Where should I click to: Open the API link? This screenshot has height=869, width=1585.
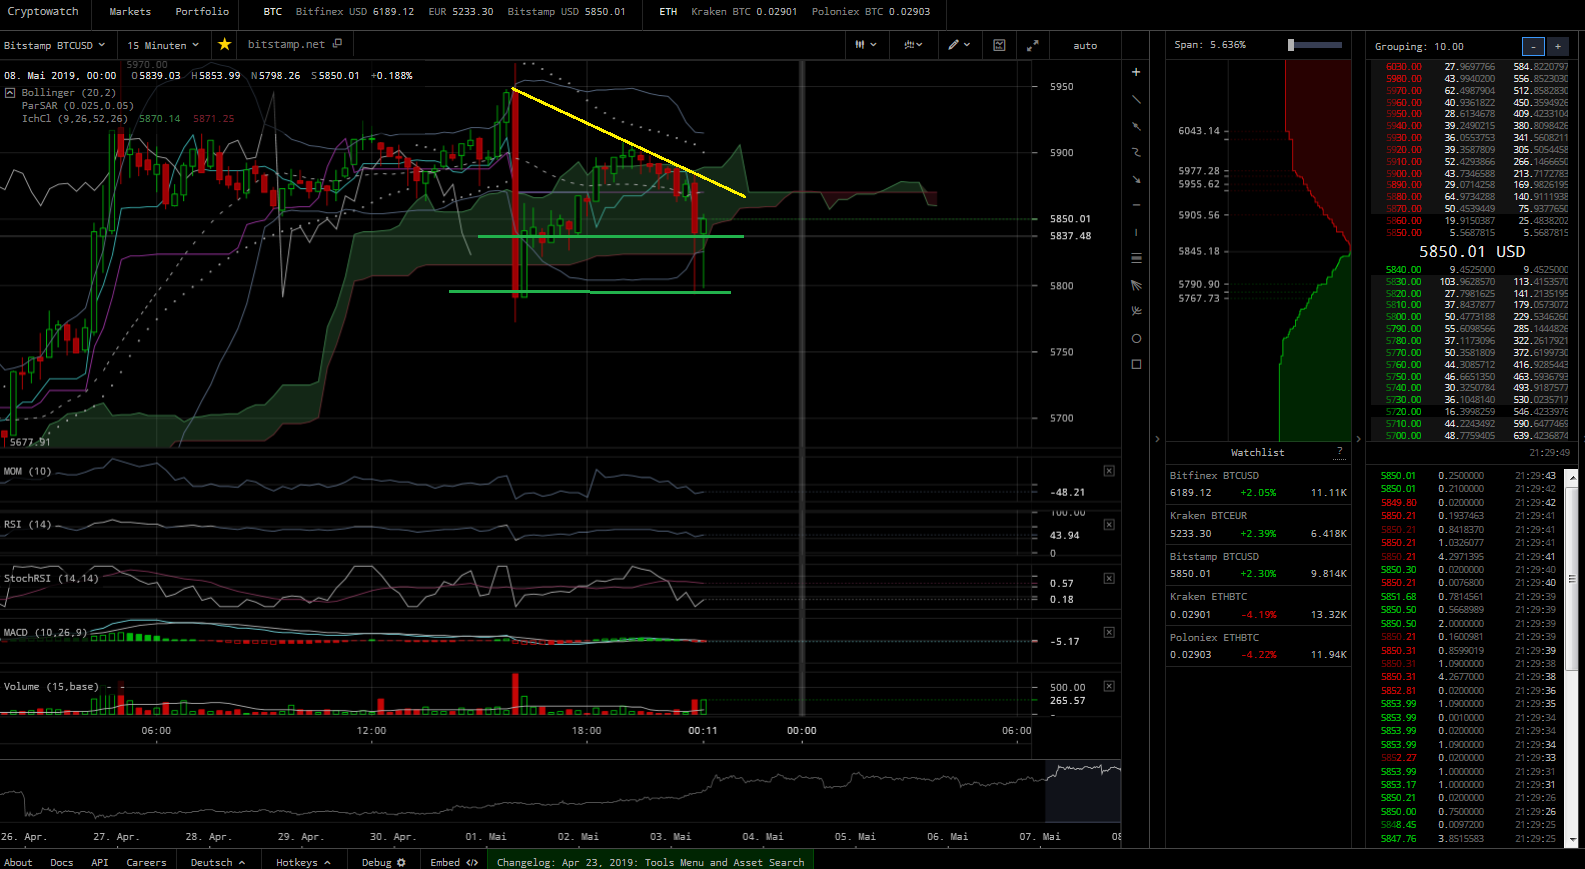100,862
